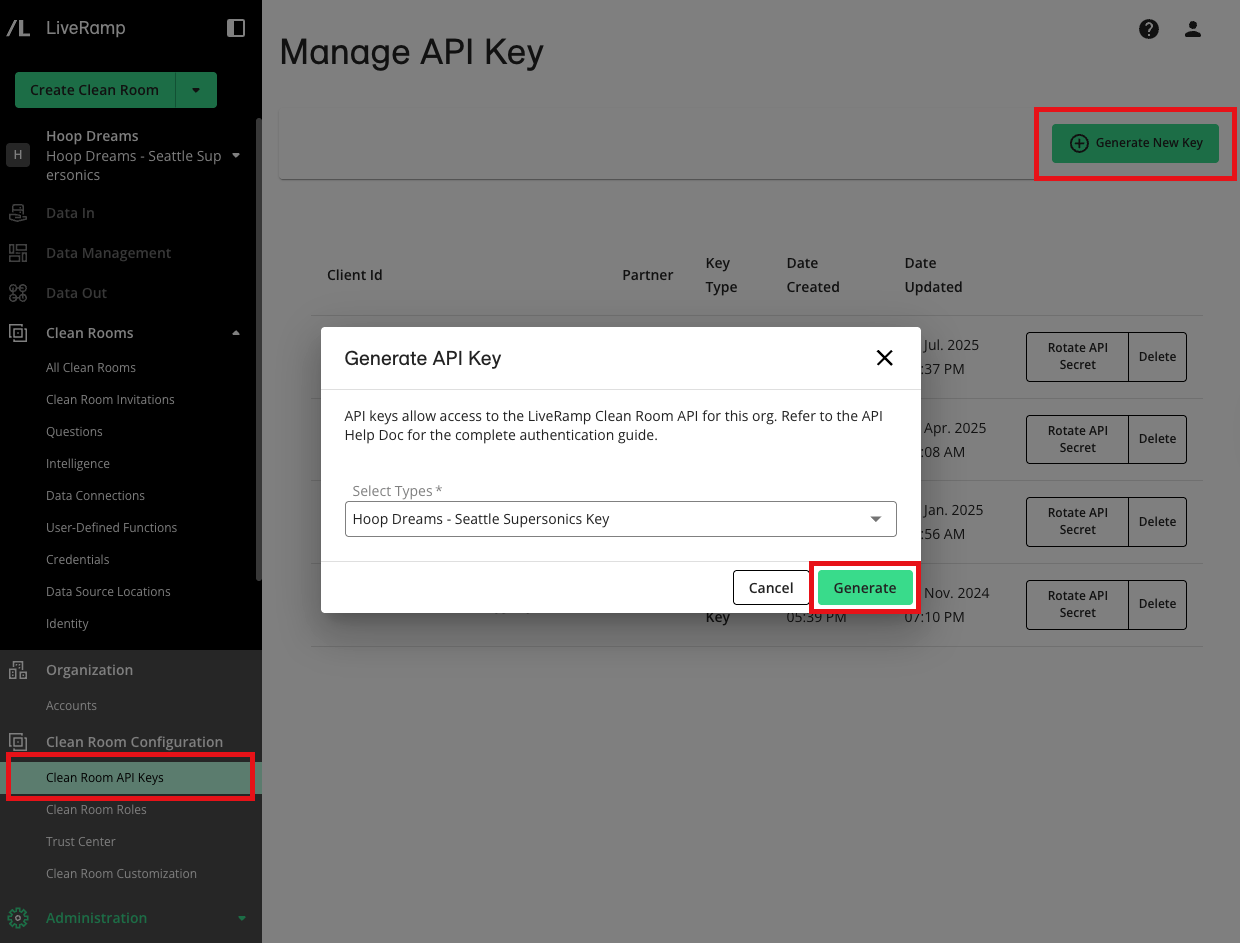Screen dimensions: 1240x943
Task: Open the help question mark icon
Action: click(1149, 29)
